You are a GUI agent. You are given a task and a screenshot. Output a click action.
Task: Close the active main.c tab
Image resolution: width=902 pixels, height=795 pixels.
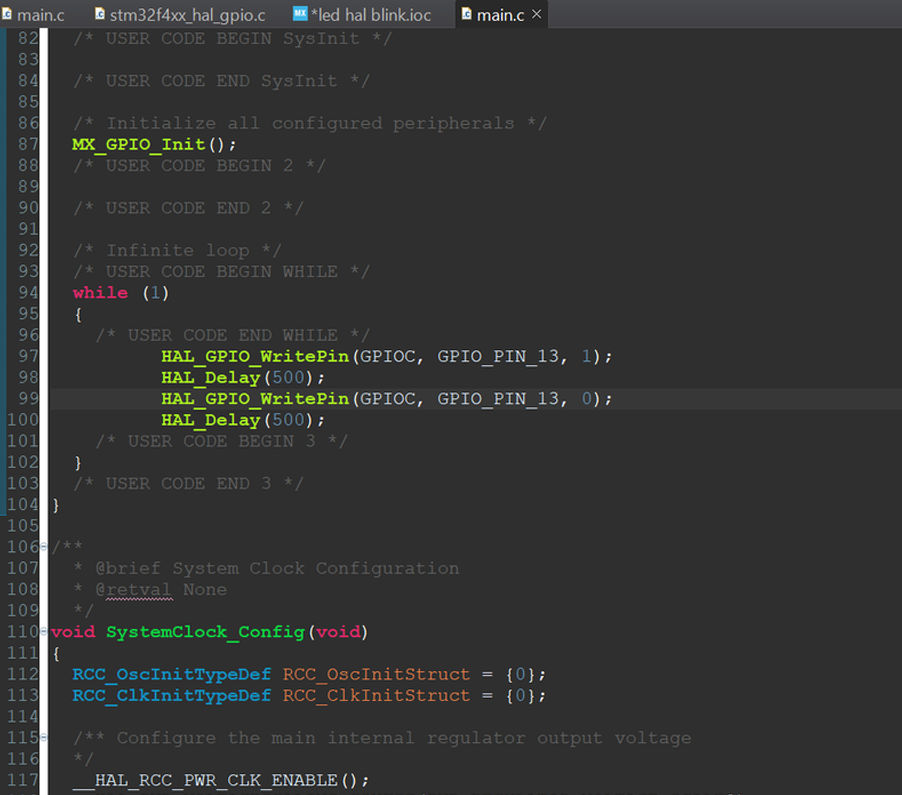(x=537, y=14)
